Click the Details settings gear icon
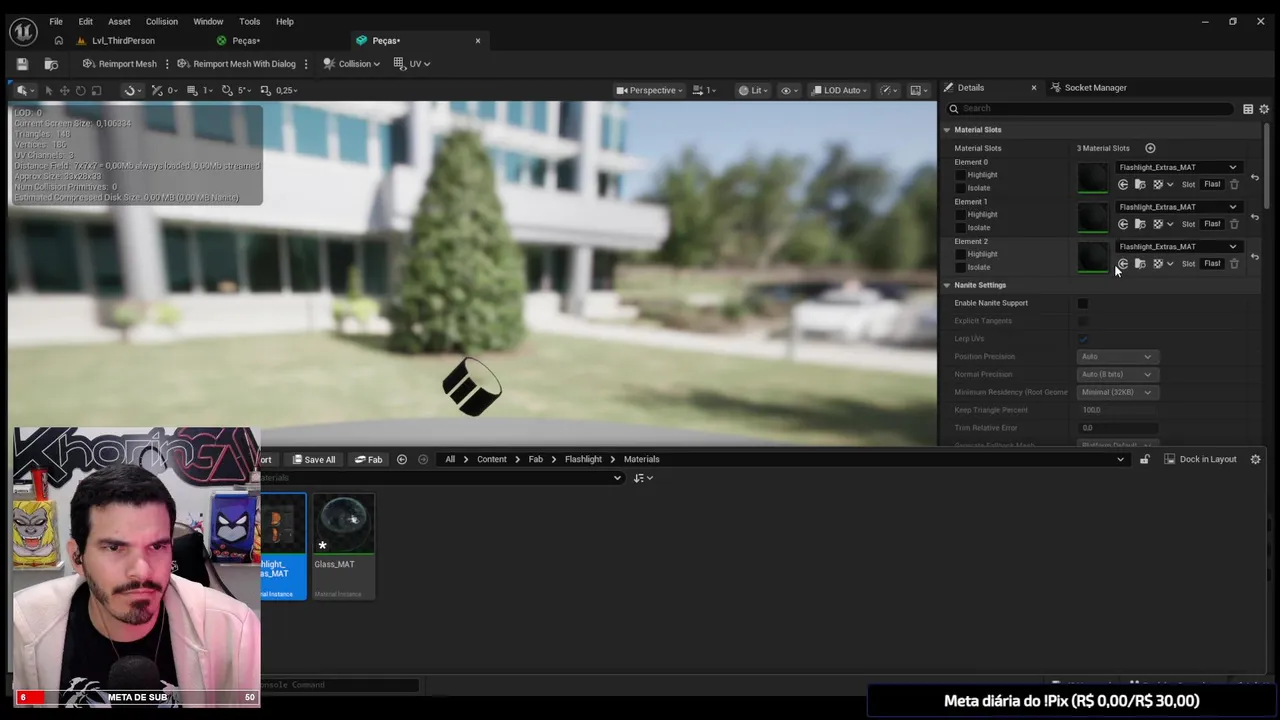Image resolution: width=1280 pixels, height=720 pixels. [1264, 109]
